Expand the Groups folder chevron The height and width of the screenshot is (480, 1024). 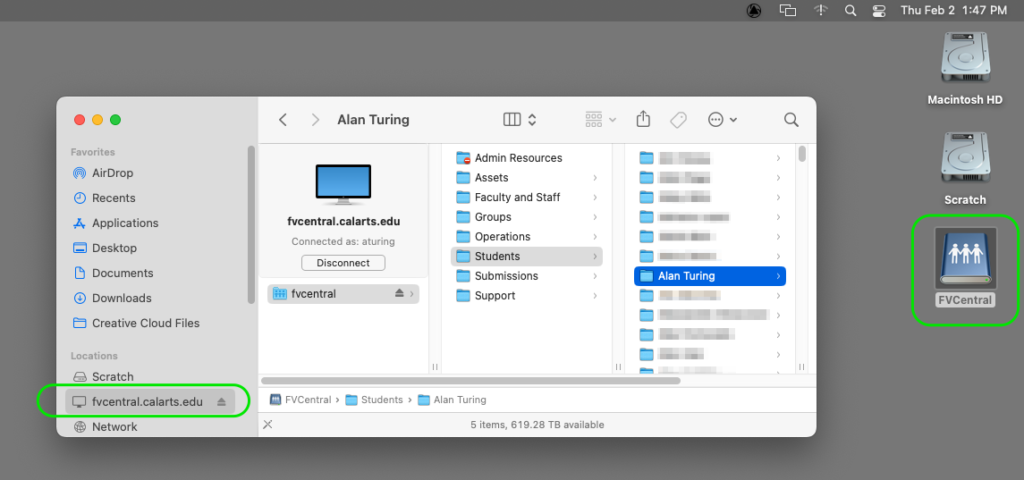click(595, 217)
